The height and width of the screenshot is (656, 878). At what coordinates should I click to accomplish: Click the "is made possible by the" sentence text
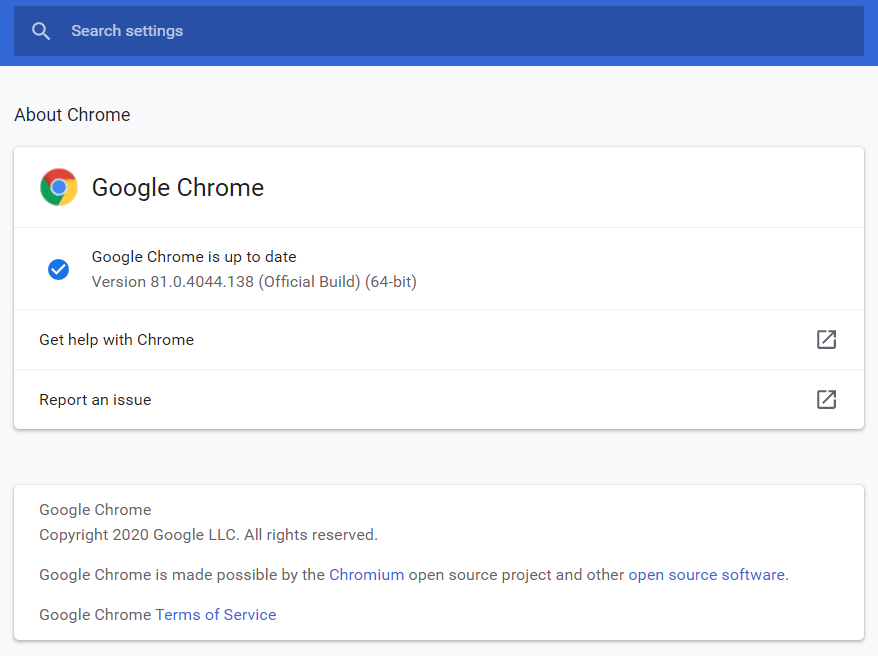click(x=240, y=575)
